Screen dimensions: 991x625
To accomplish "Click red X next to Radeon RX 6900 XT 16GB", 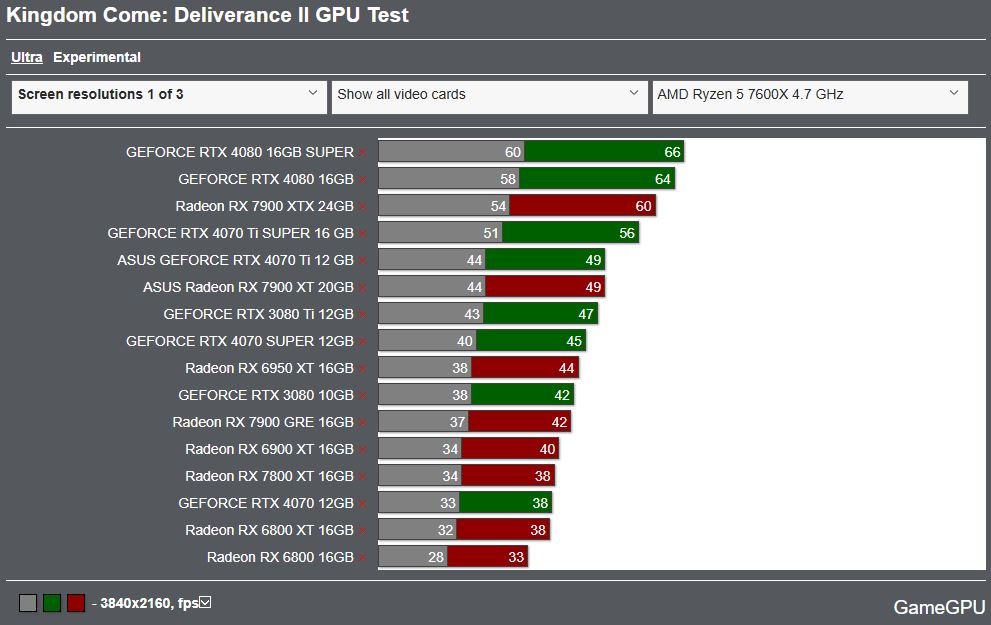I will tap(363, 450).
